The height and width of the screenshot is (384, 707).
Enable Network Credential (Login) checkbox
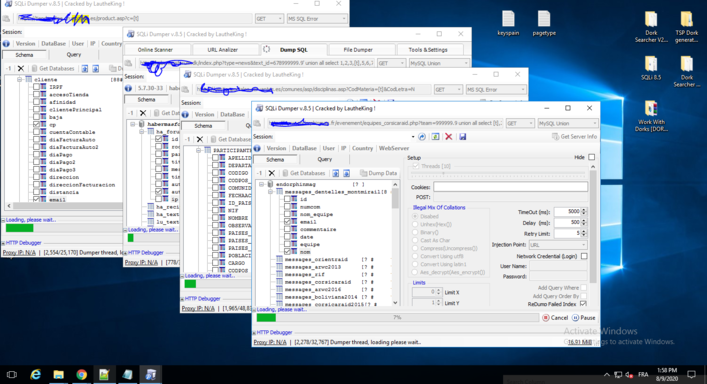(584, 256)
